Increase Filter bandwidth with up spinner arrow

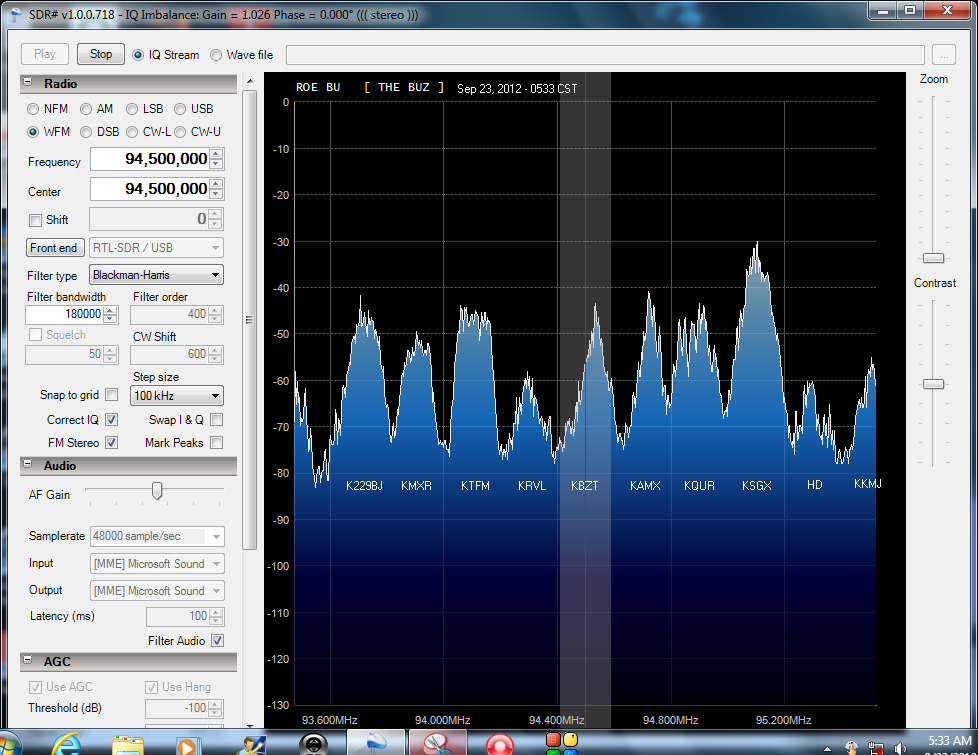coord(110,310)
